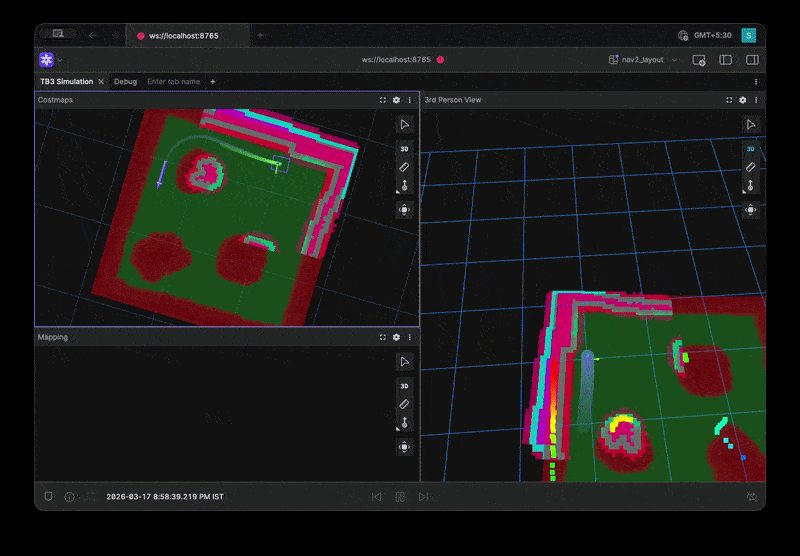Open the nav2_layout layout dropdown
800x556 pixels.
pos(643,60)
